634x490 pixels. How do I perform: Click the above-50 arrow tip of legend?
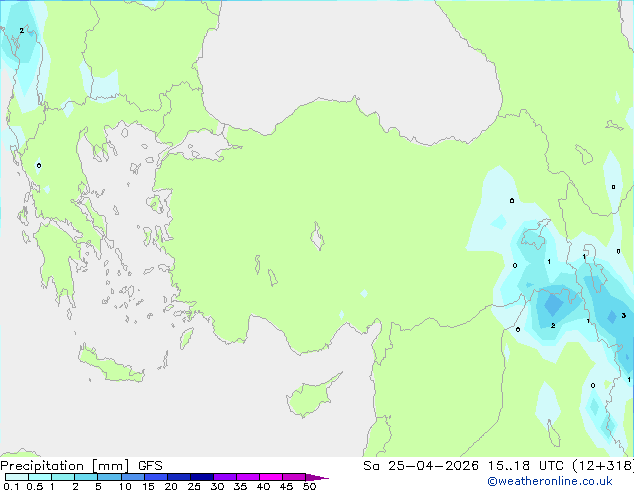[x=317, y=477]
